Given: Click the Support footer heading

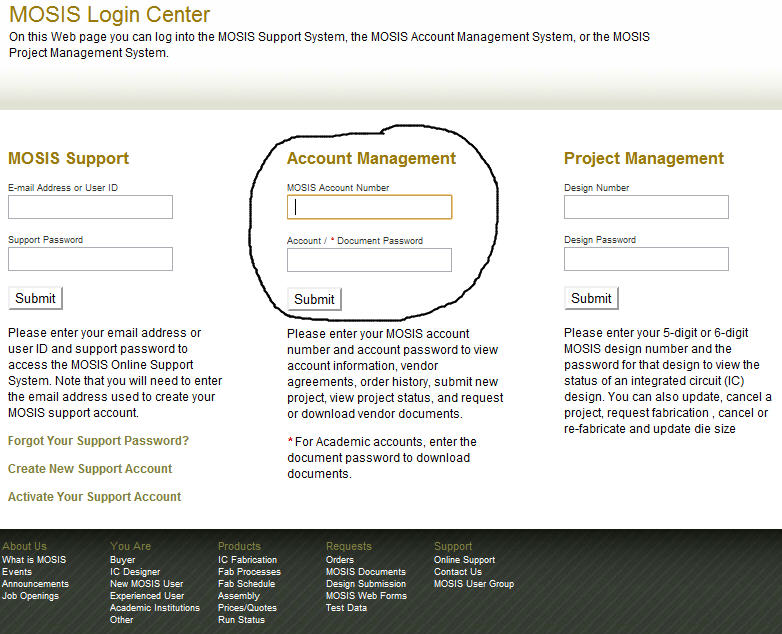Looking at the screenshot, I should [x=453, y=546].
